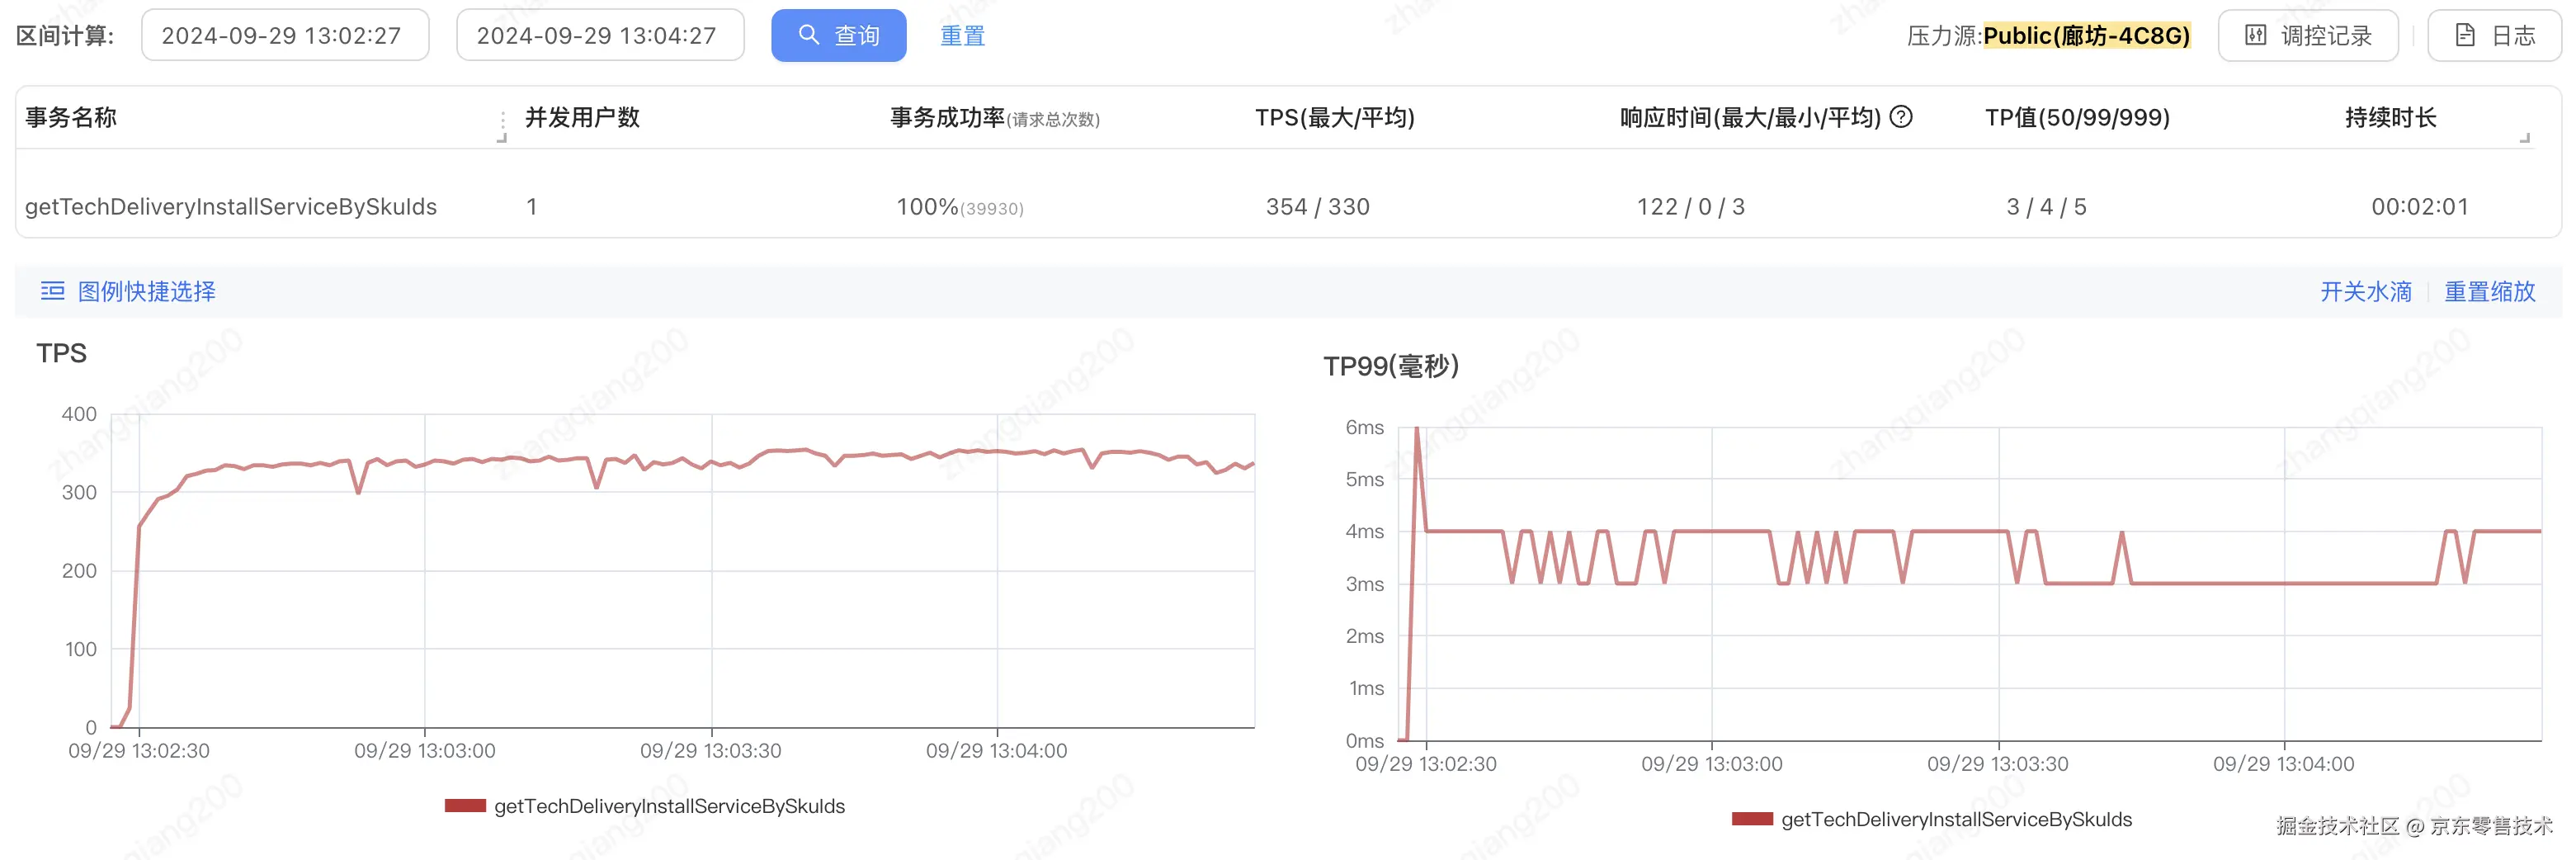Click the getTechDeliveryInstallServiceBySkuIds table row

coord(231,206)
